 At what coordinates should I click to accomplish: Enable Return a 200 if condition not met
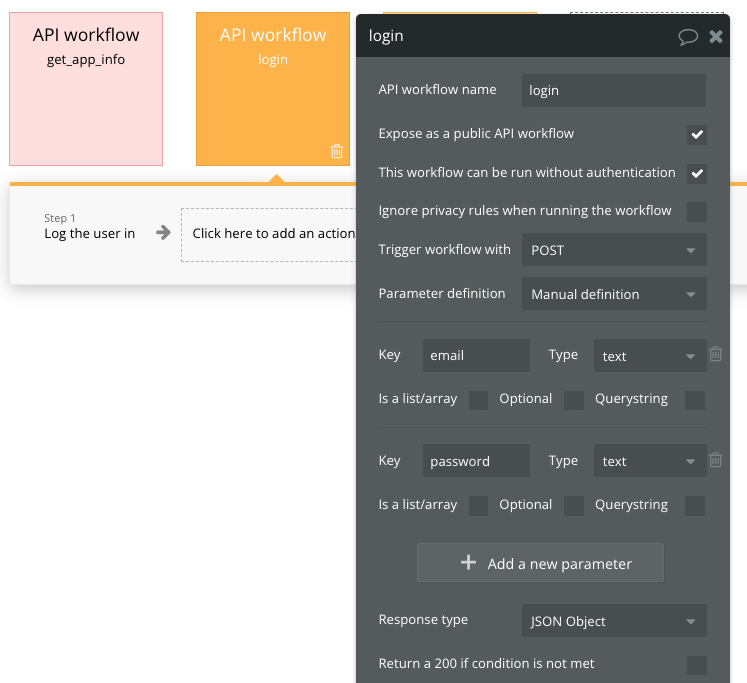click(x=697, y=665)
